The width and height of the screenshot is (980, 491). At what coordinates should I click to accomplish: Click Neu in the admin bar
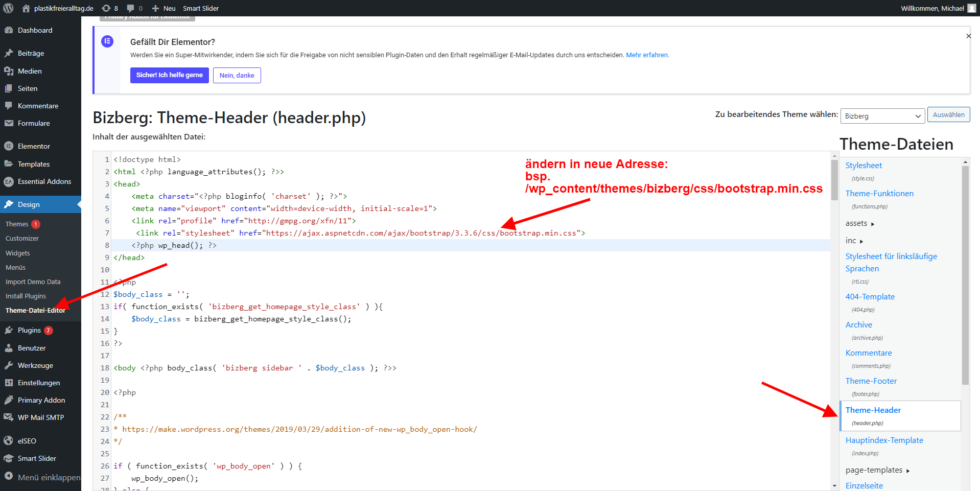169,9
